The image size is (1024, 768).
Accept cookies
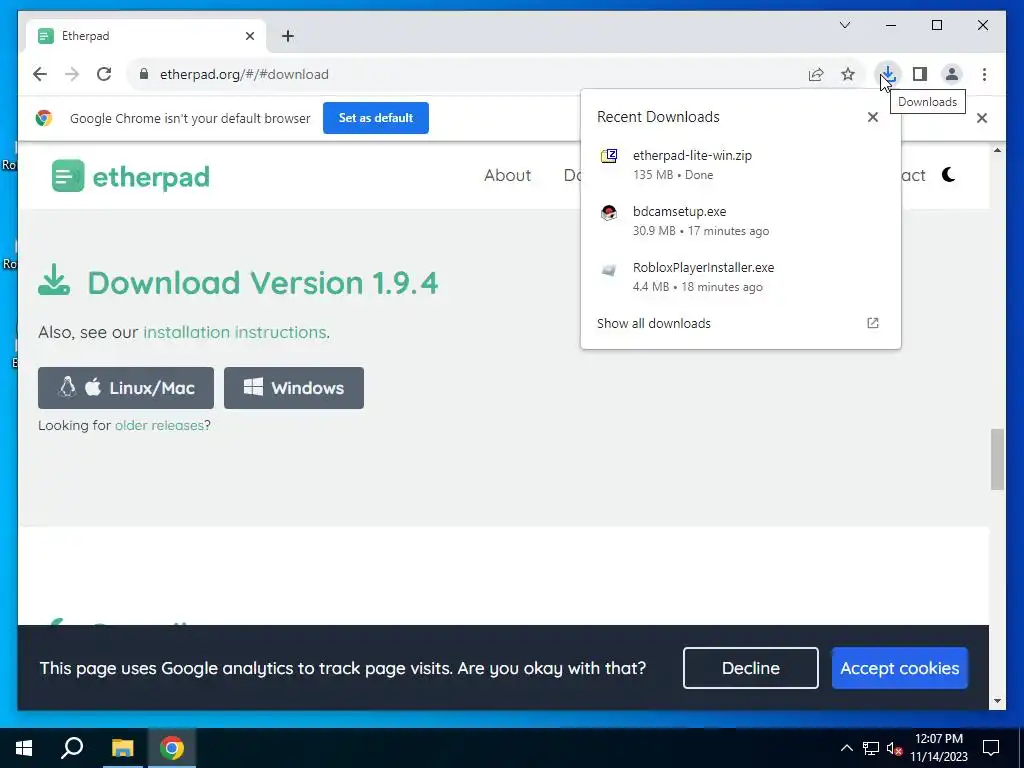[x=899, y=668]
